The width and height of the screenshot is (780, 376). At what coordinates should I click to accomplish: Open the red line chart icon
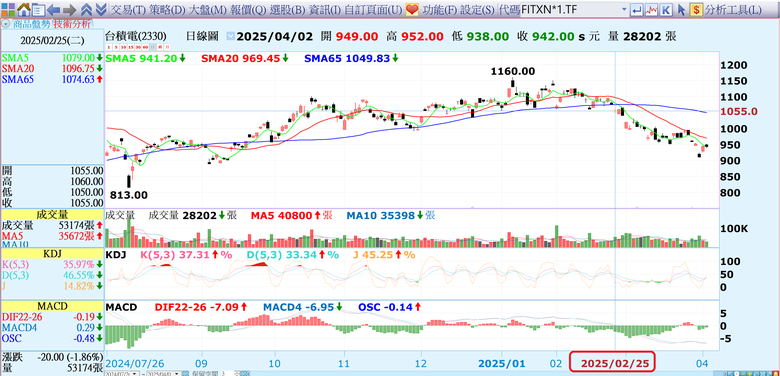[x=651, y=9]
